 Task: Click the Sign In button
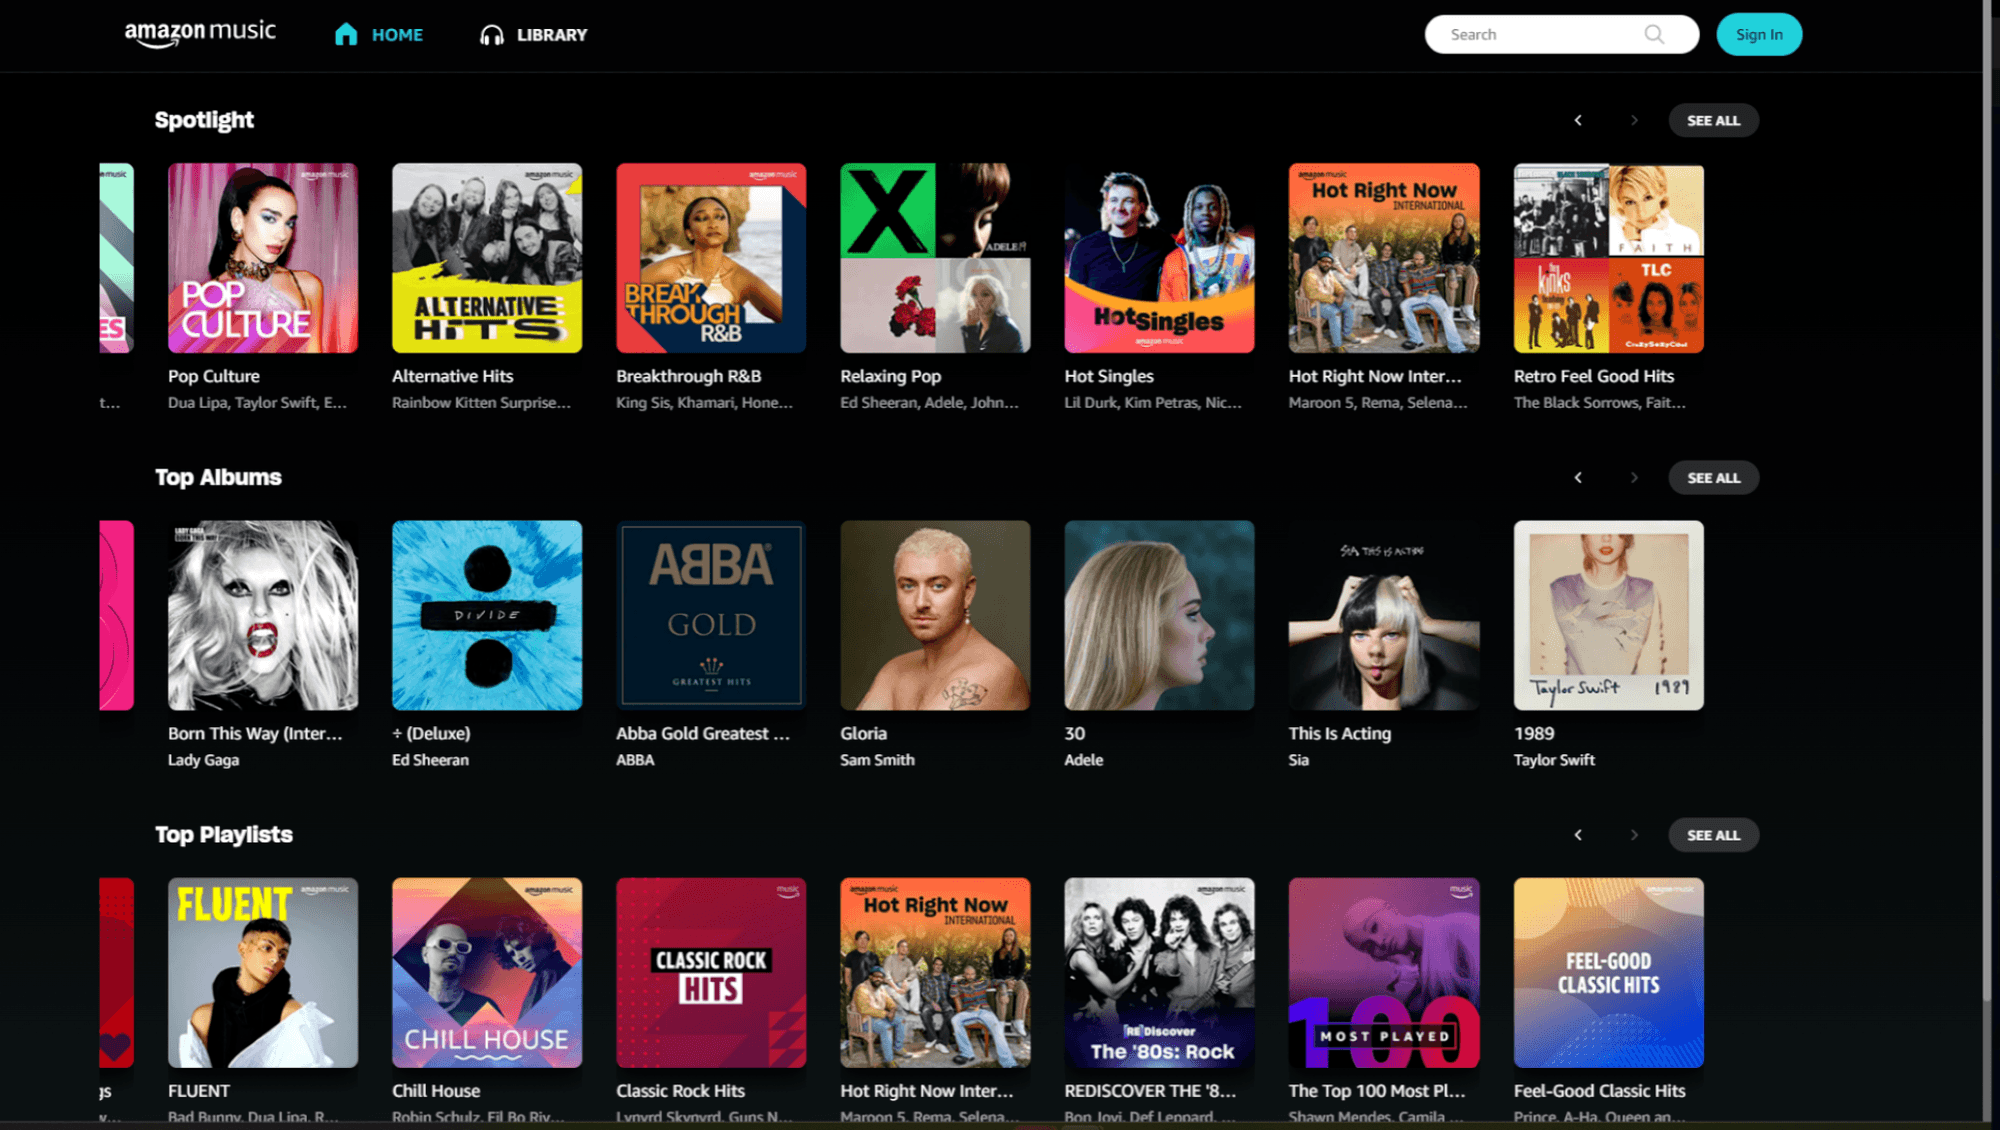pyautogui.click(x=1759, y=34)
